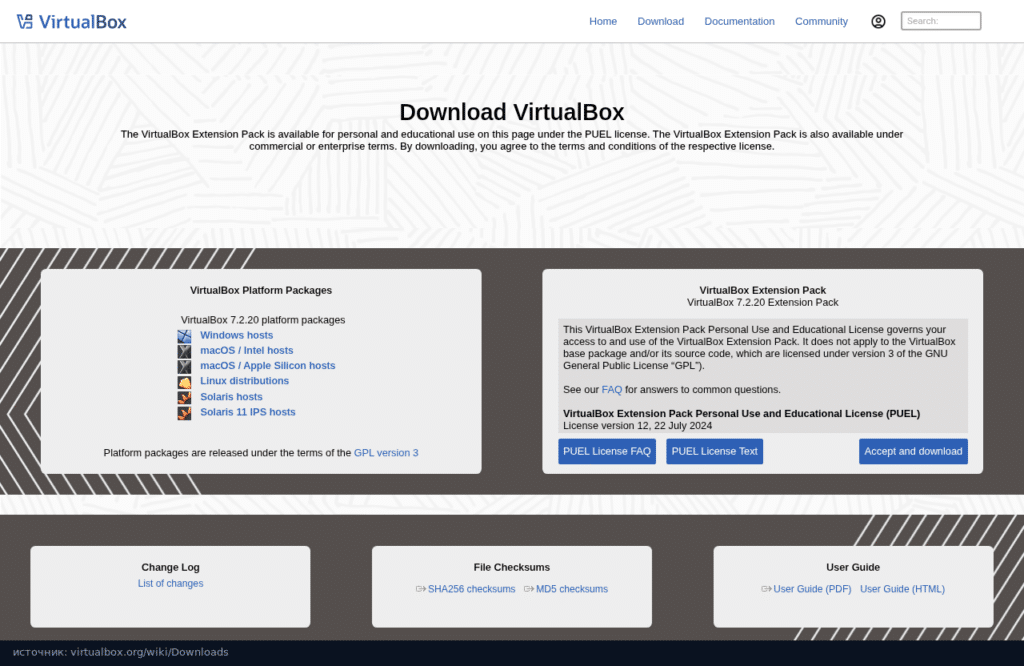Open the SHA256 checksums link
Screen dimensions: 1024x666
pos(472,589)
